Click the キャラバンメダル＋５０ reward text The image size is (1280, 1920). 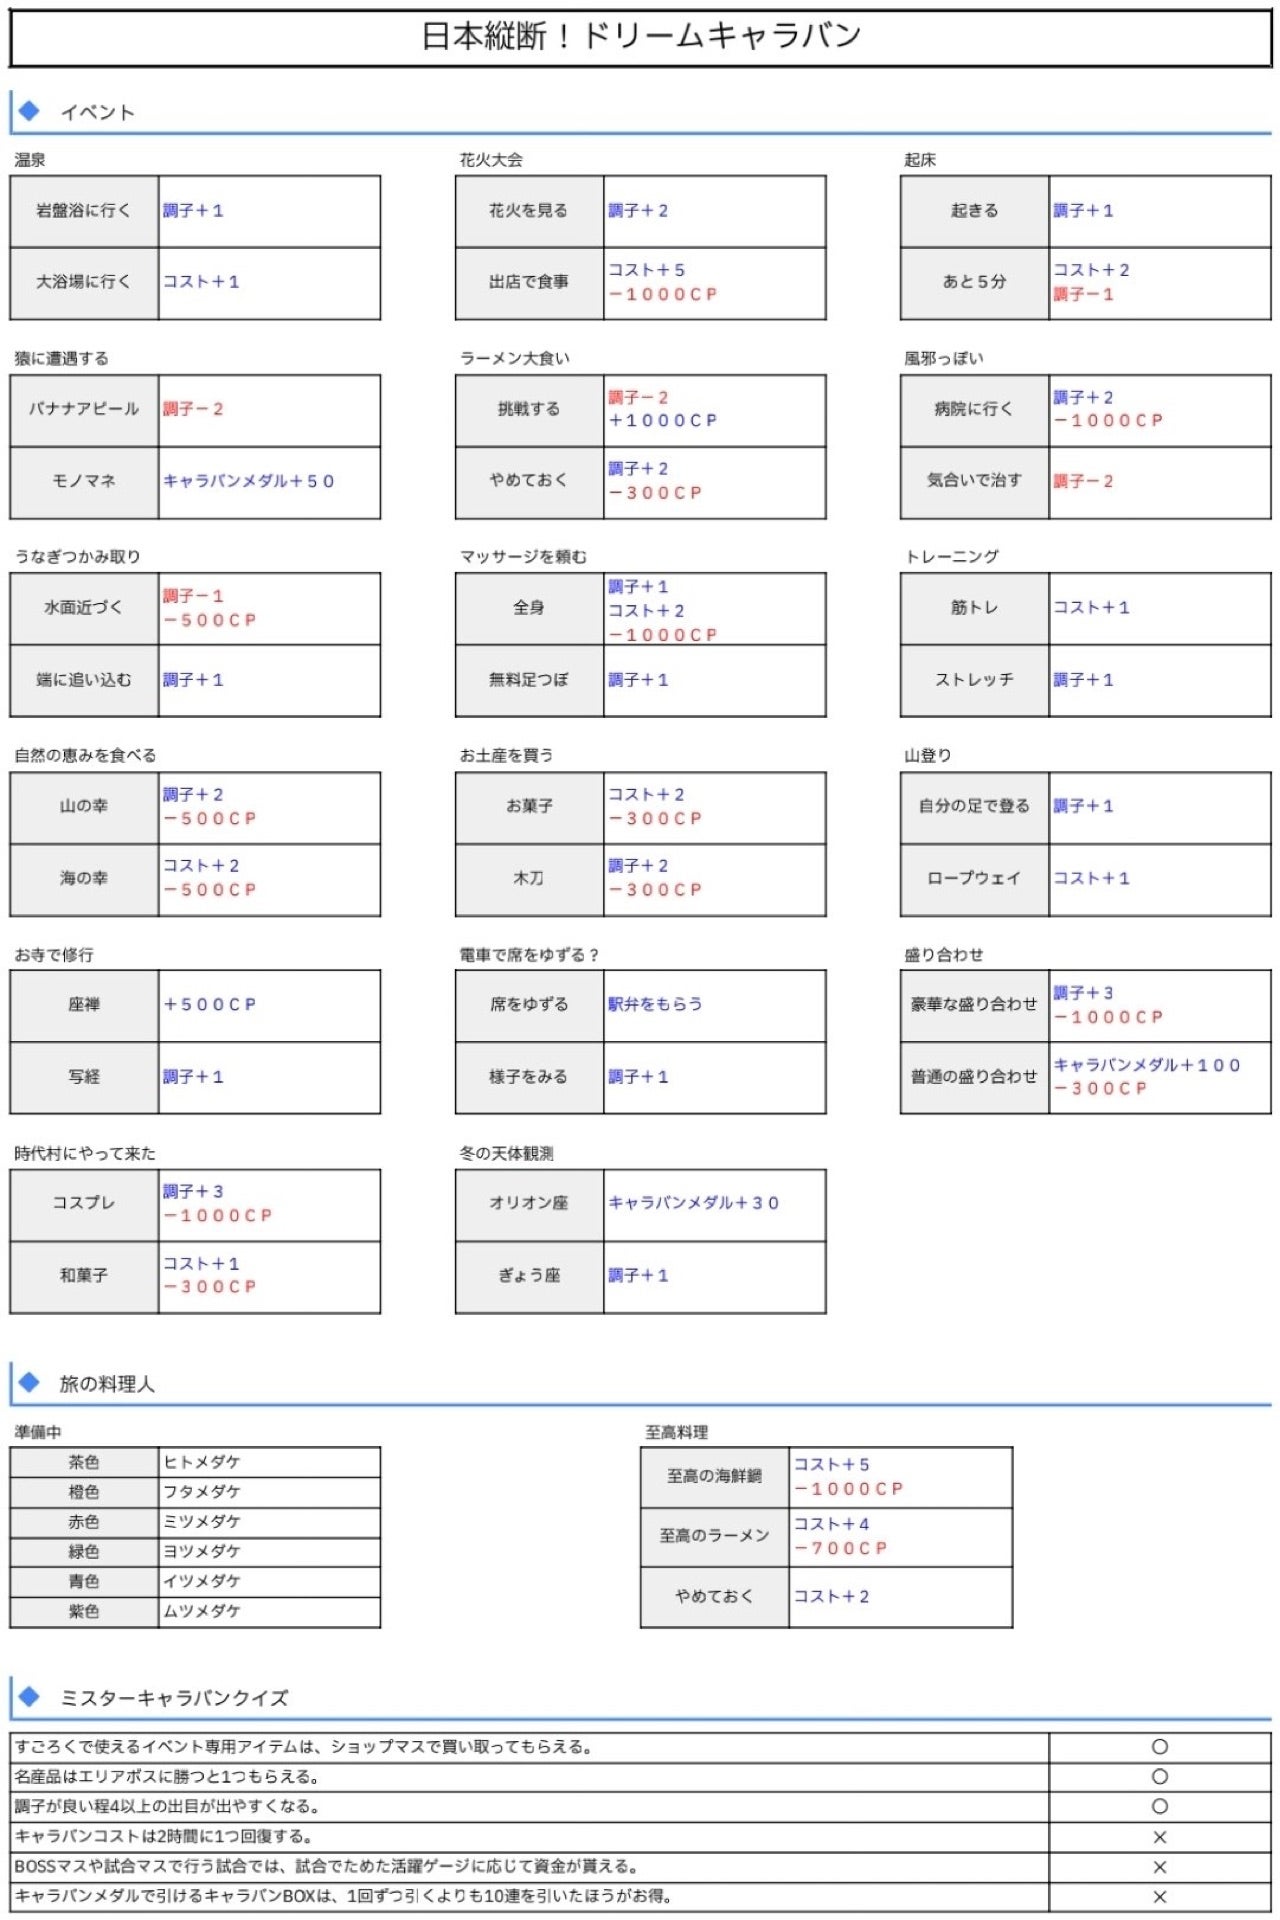(249, 482)
